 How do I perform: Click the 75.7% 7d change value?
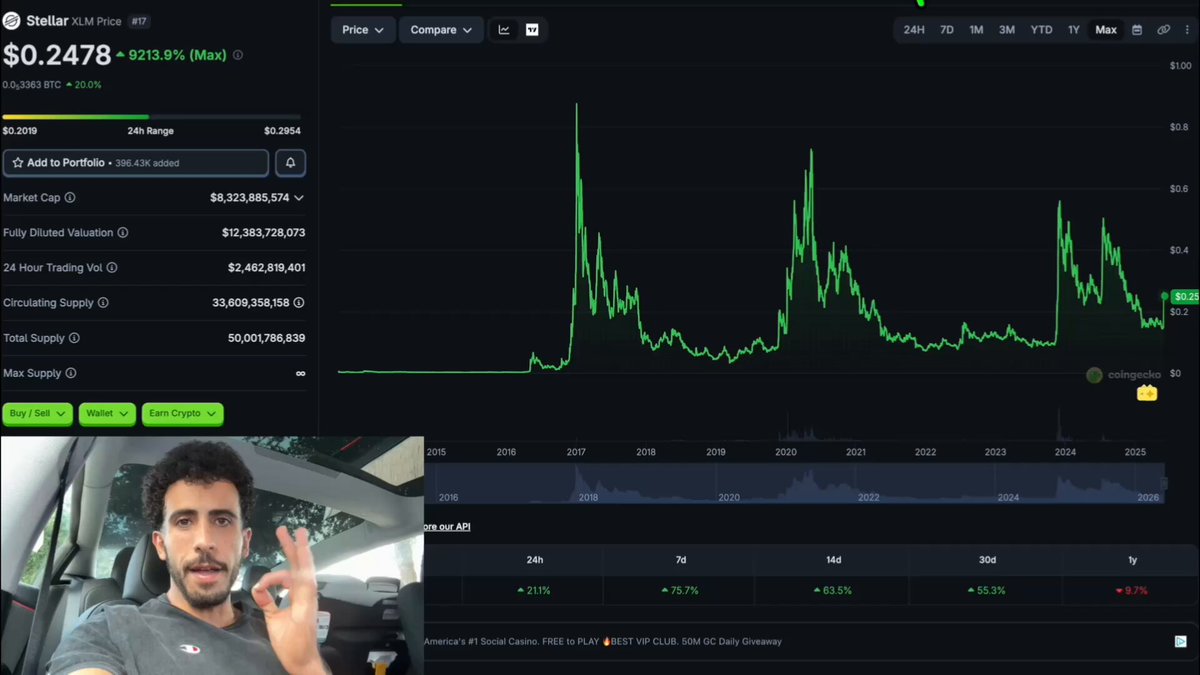point(680,591)
